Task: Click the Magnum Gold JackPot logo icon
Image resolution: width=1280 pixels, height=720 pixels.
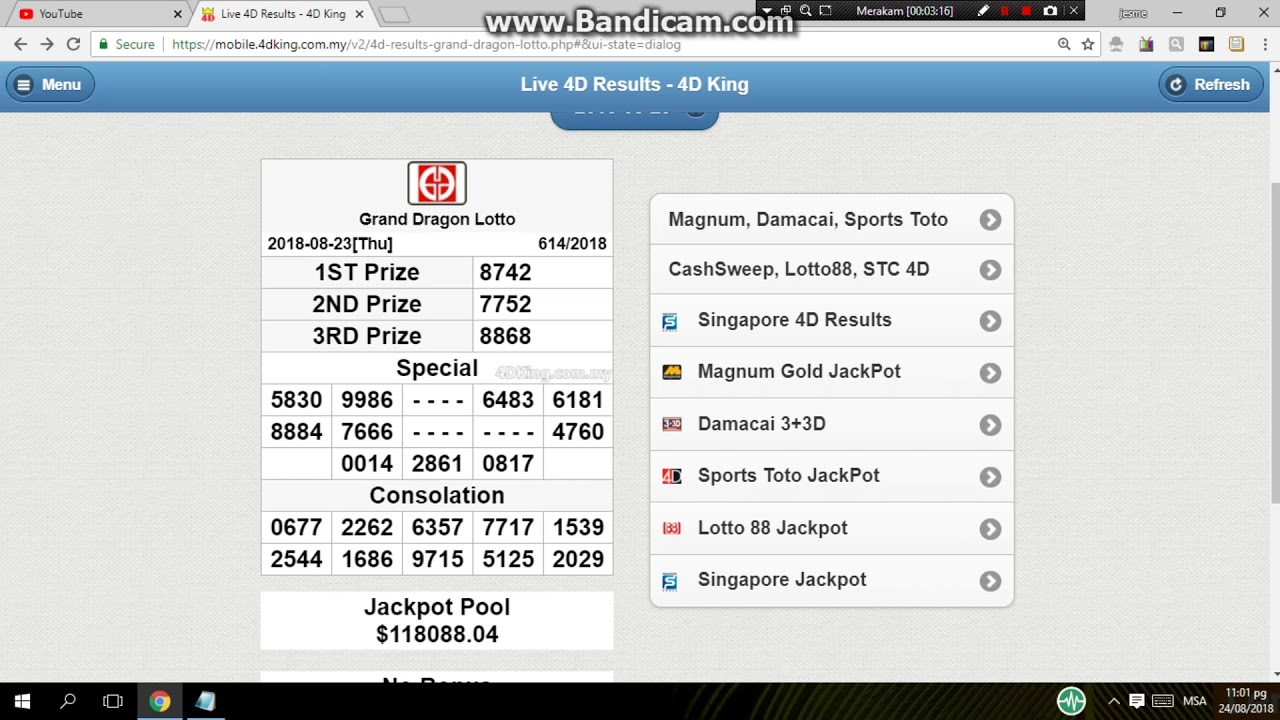Action: click(672, 372)
